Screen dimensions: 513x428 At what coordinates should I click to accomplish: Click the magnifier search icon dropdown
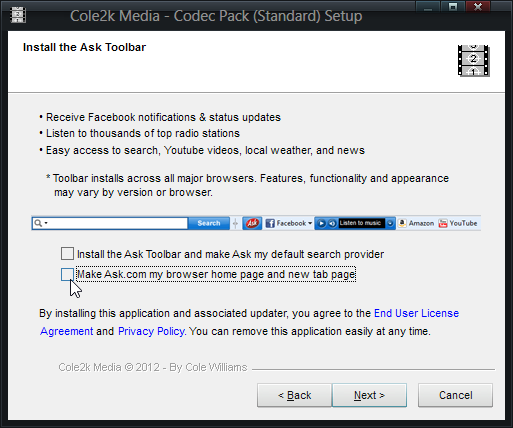point(41,223)
